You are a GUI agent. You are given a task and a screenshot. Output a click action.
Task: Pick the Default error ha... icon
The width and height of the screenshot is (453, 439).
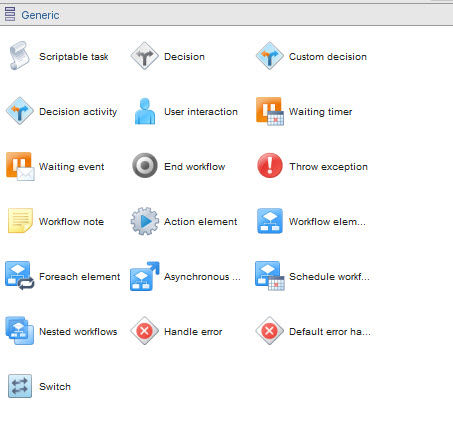tap(270, 330)
